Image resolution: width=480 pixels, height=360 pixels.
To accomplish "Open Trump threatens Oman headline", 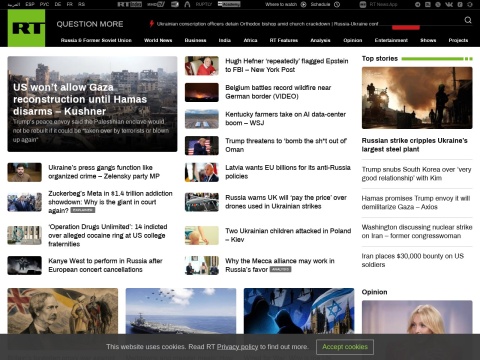I will pyautogui.click(x=286, y=145).
